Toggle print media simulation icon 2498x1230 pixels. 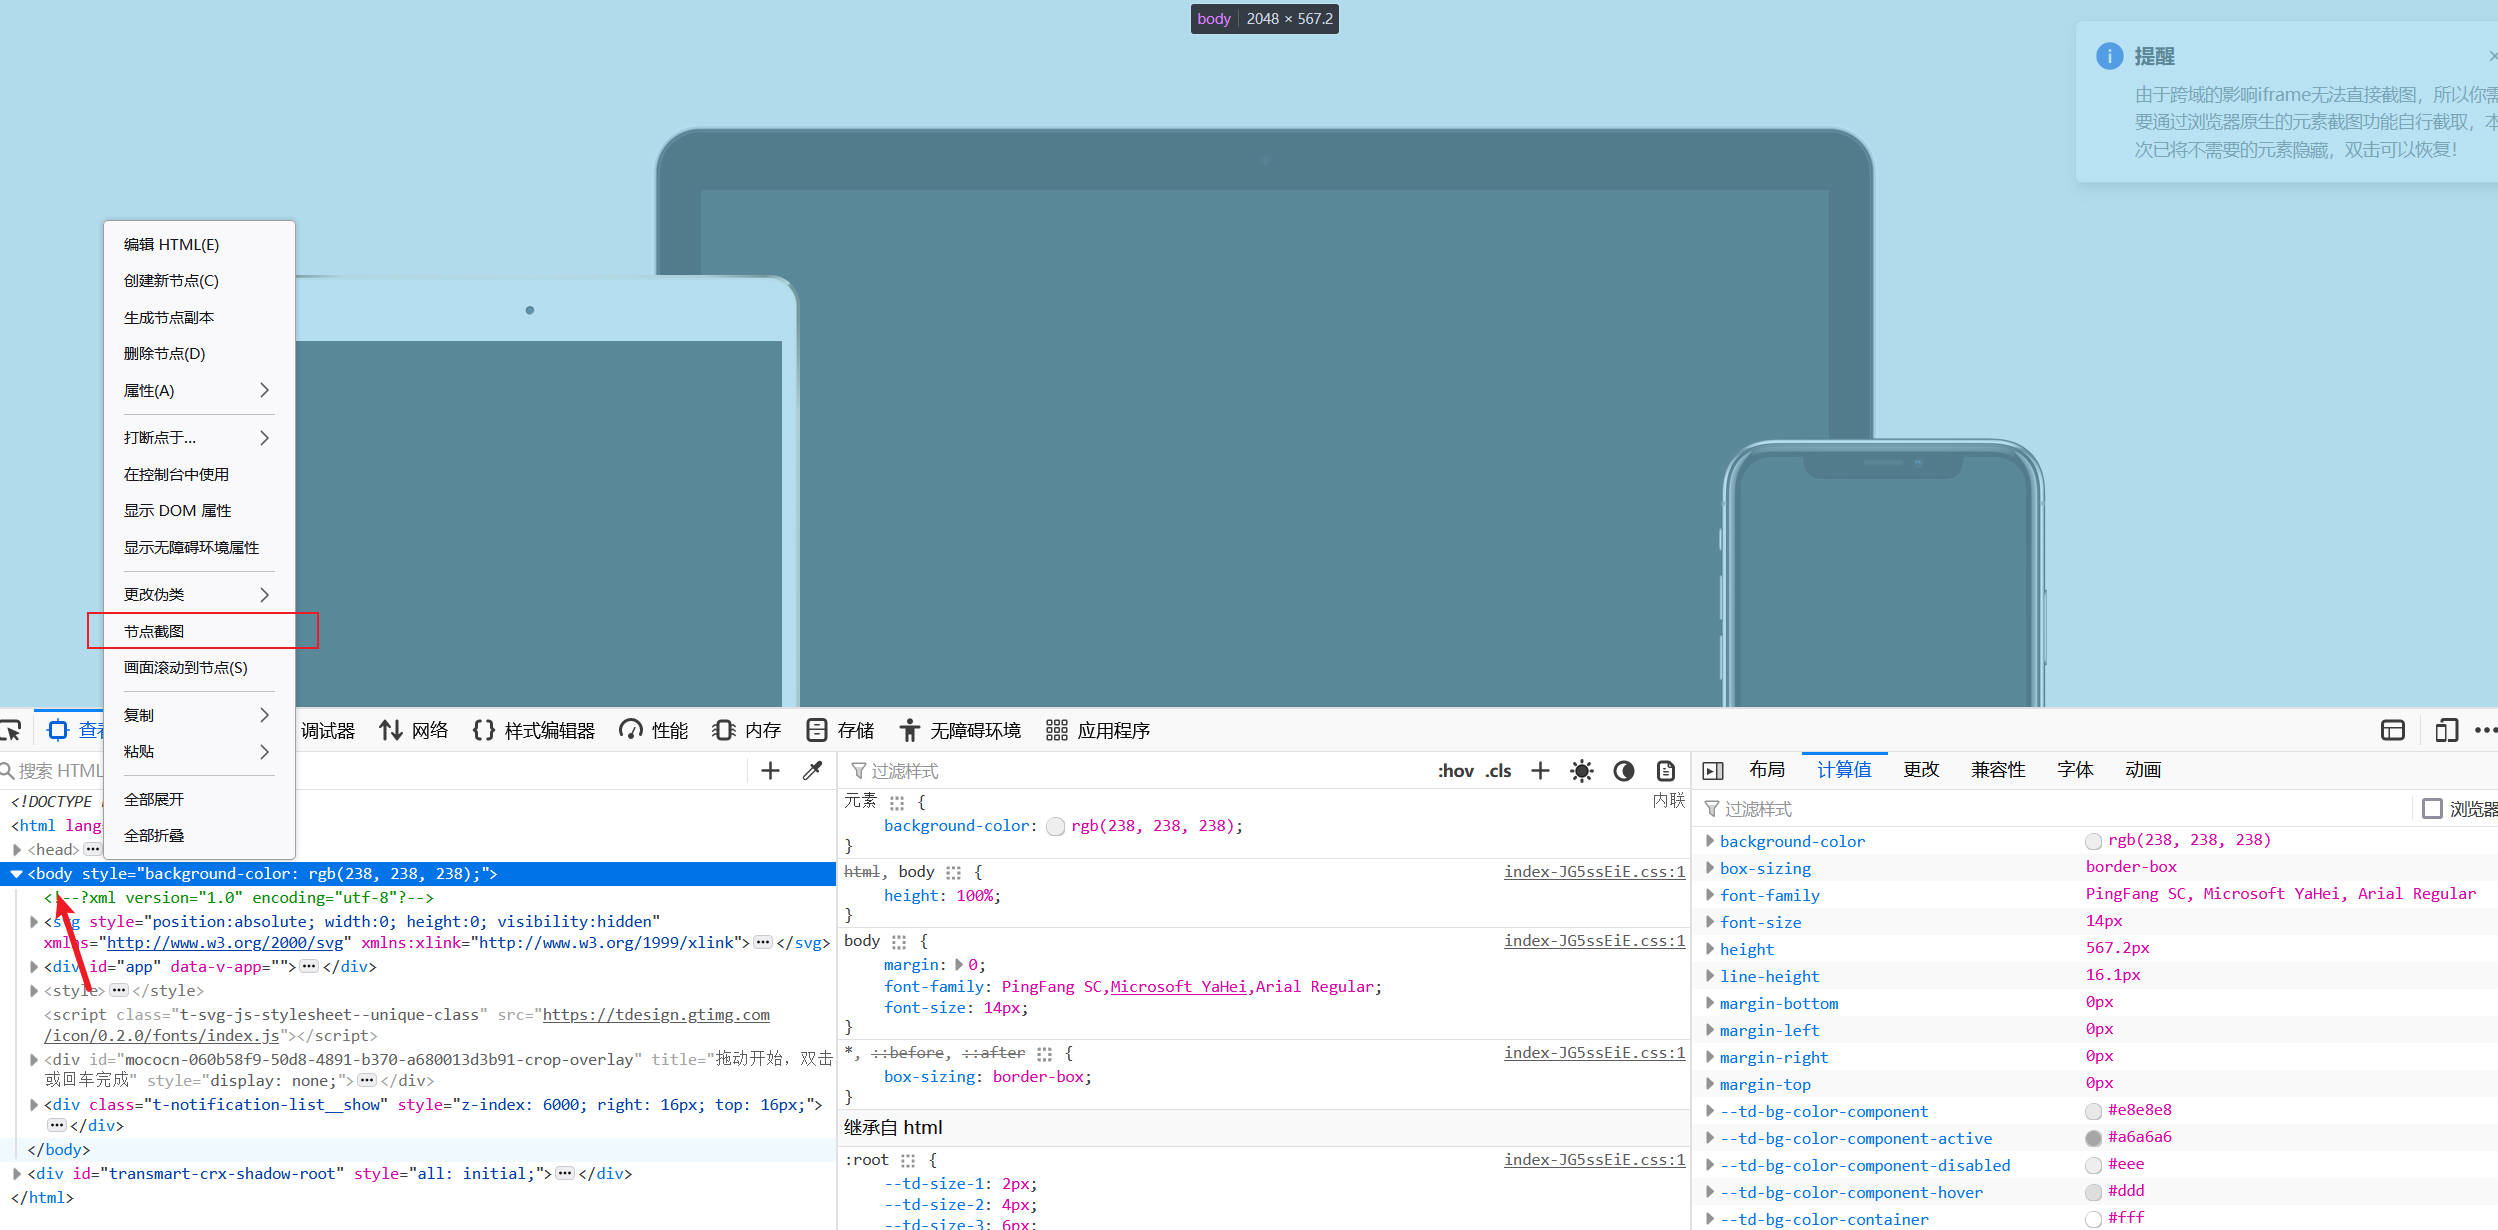tap(1666, 771)
